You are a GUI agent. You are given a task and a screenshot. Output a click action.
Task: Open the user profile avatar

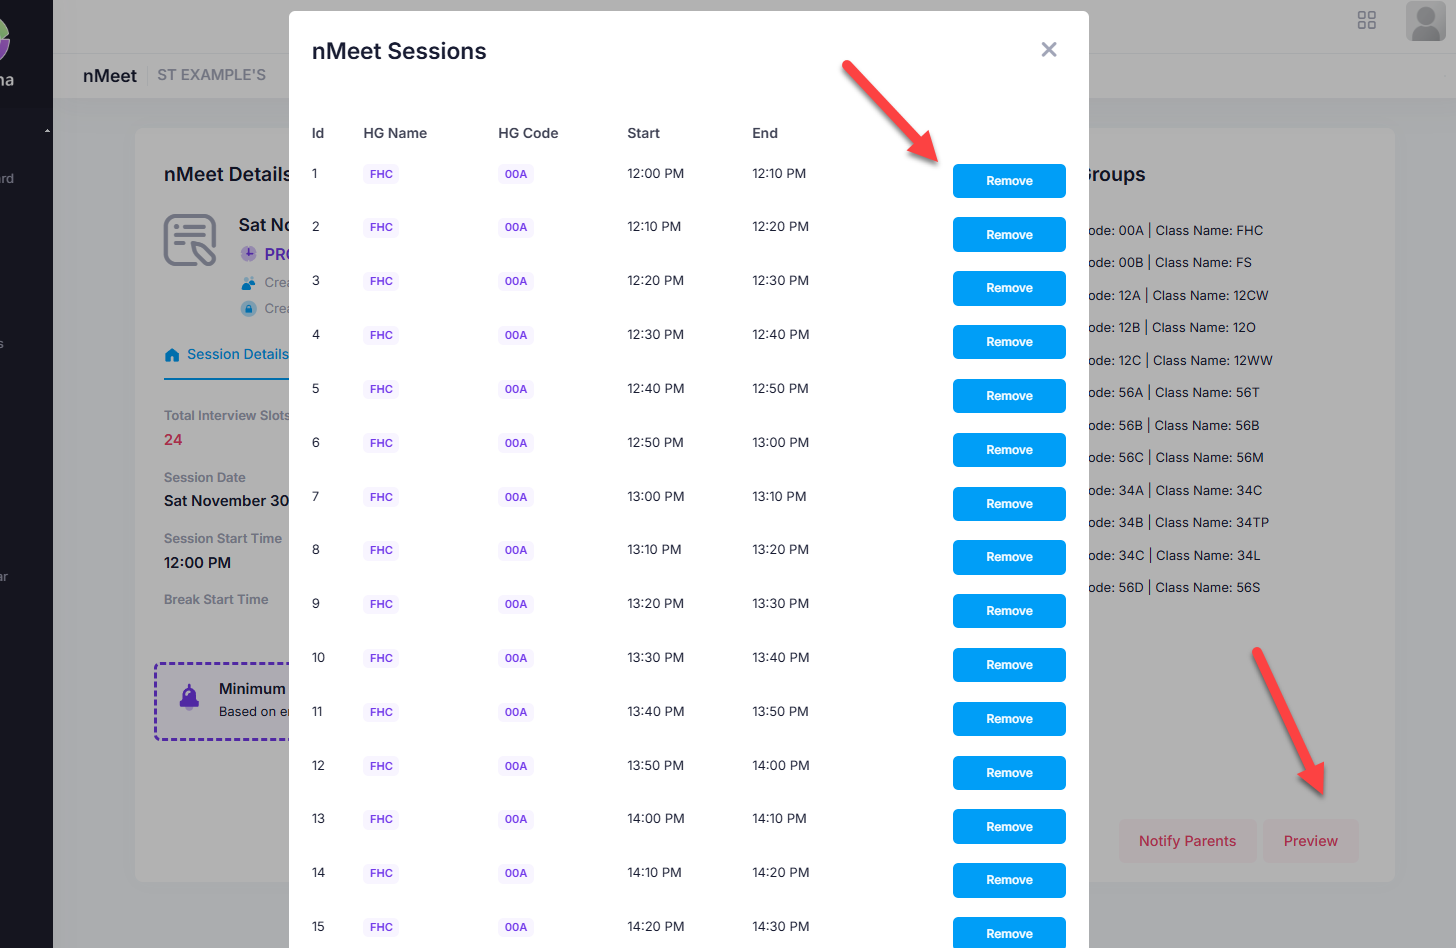pyautogui.click(x=1425, y=21)
